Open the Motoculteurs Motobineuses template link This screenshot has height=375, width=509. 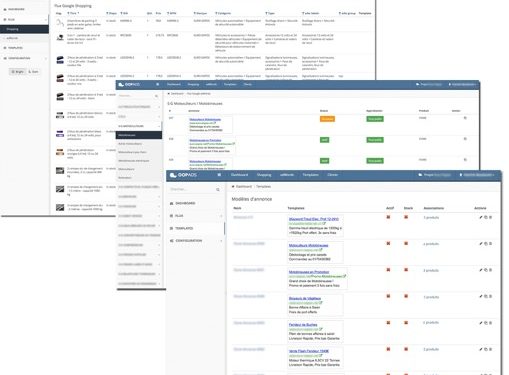308,245
